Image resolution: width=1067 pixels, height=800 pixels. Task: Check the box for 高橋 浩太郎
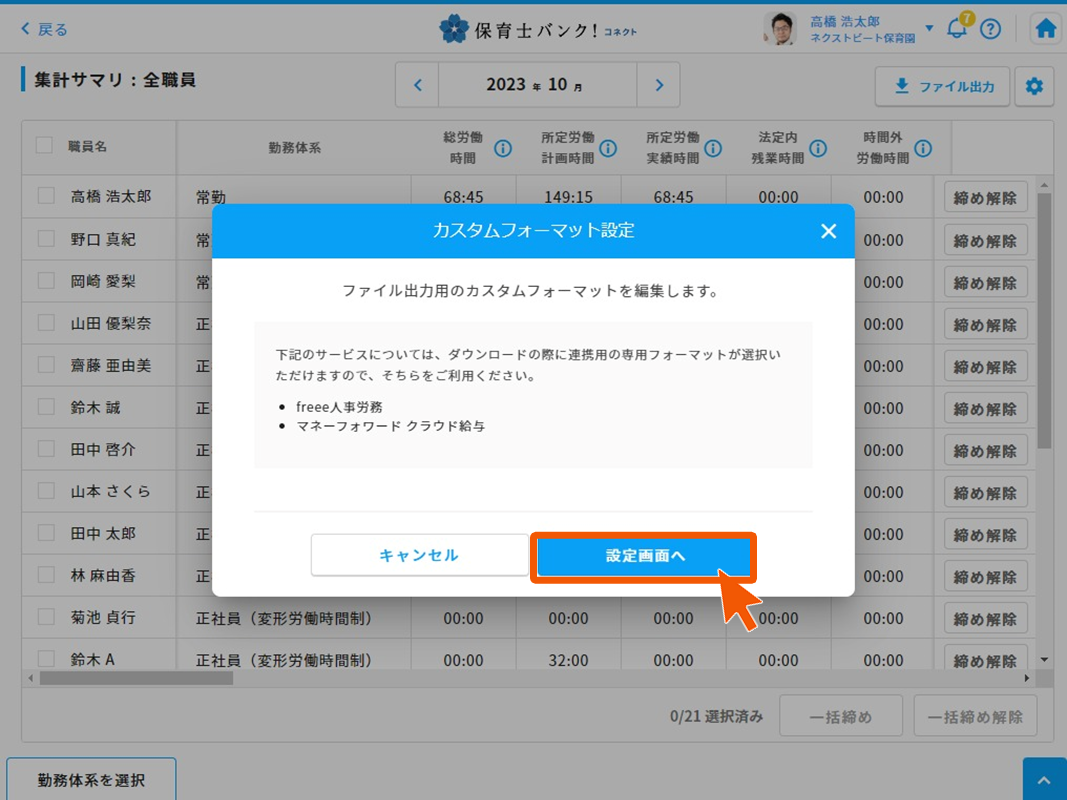point(46,197)
